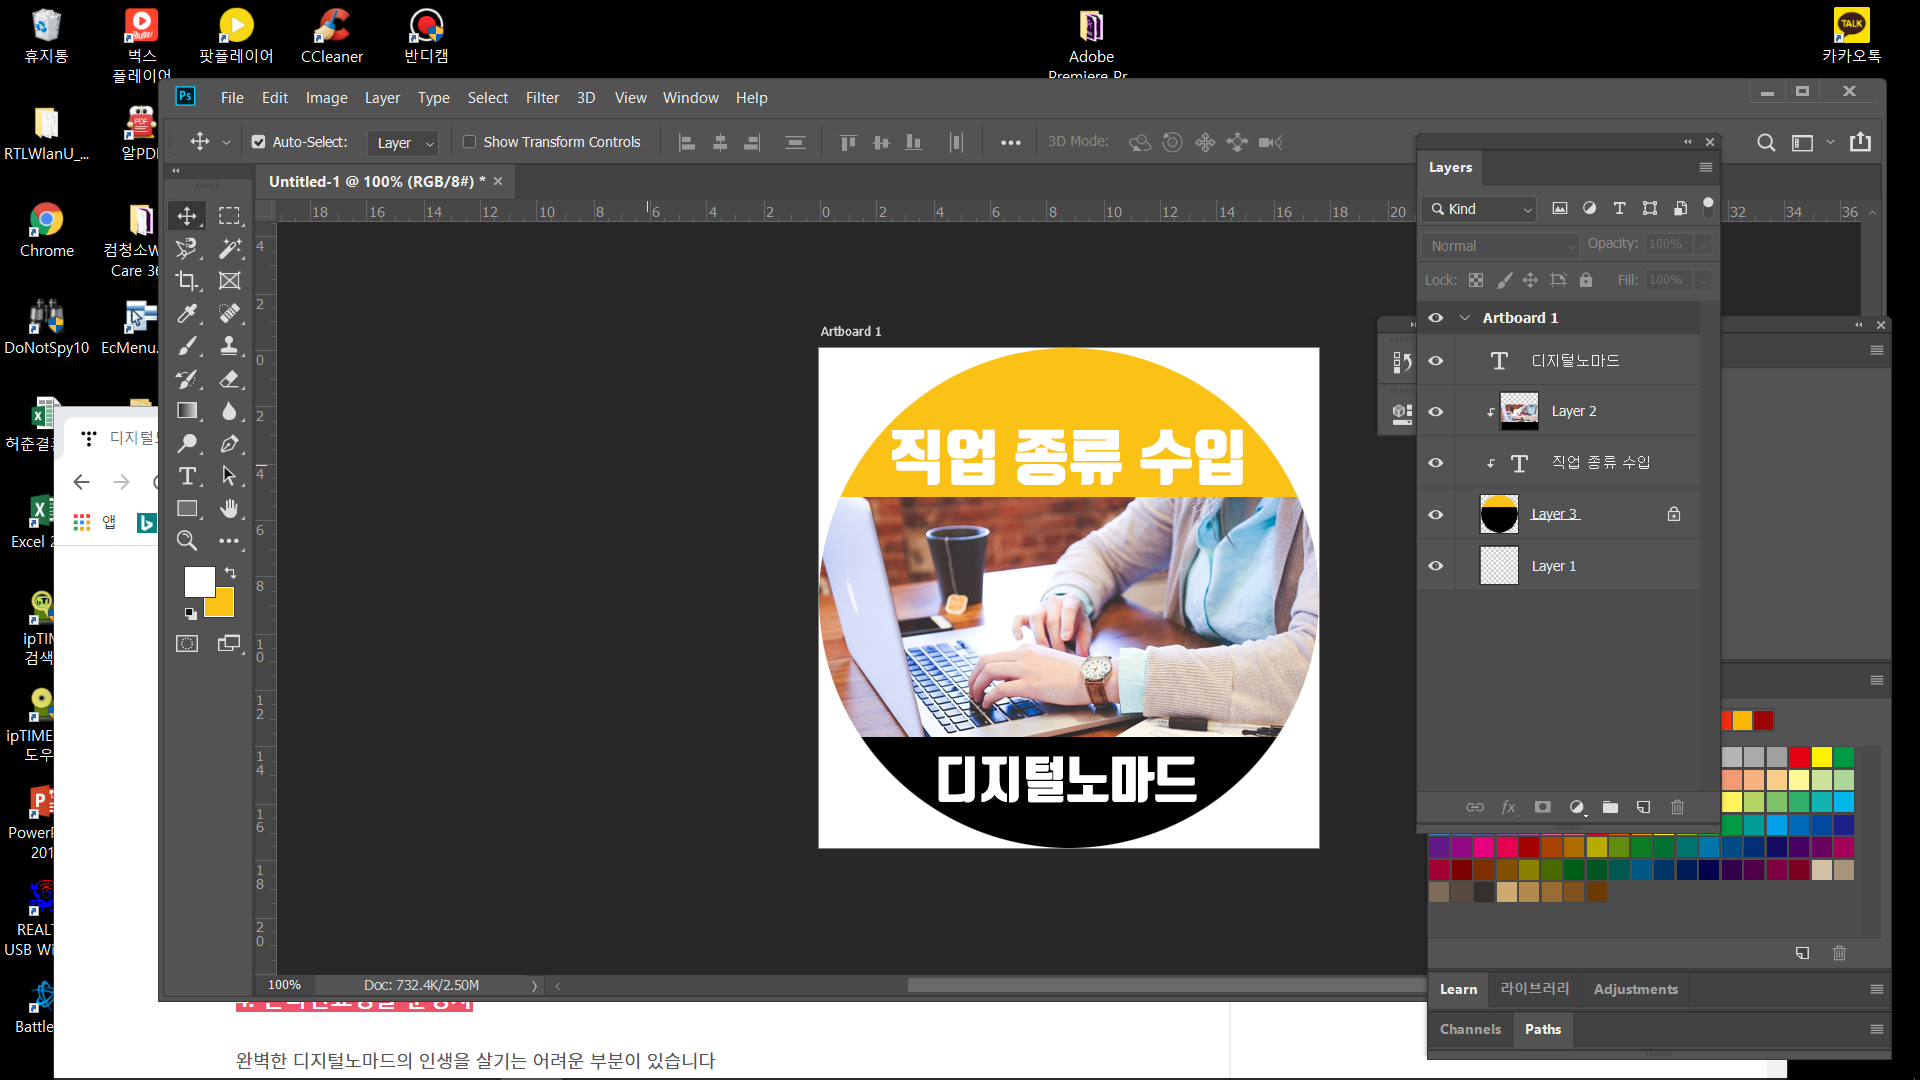The image size is (1920, 1080).
Task: Open the workspace switcher dropdown arrow
Action: (1830, 142)
